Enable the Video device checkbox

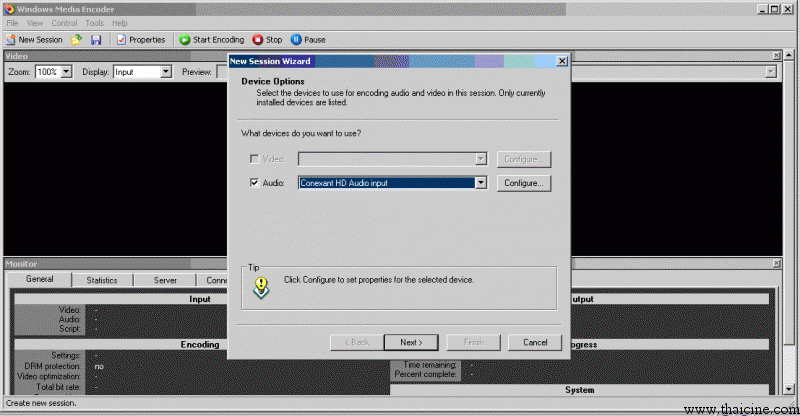click(254, 159)
